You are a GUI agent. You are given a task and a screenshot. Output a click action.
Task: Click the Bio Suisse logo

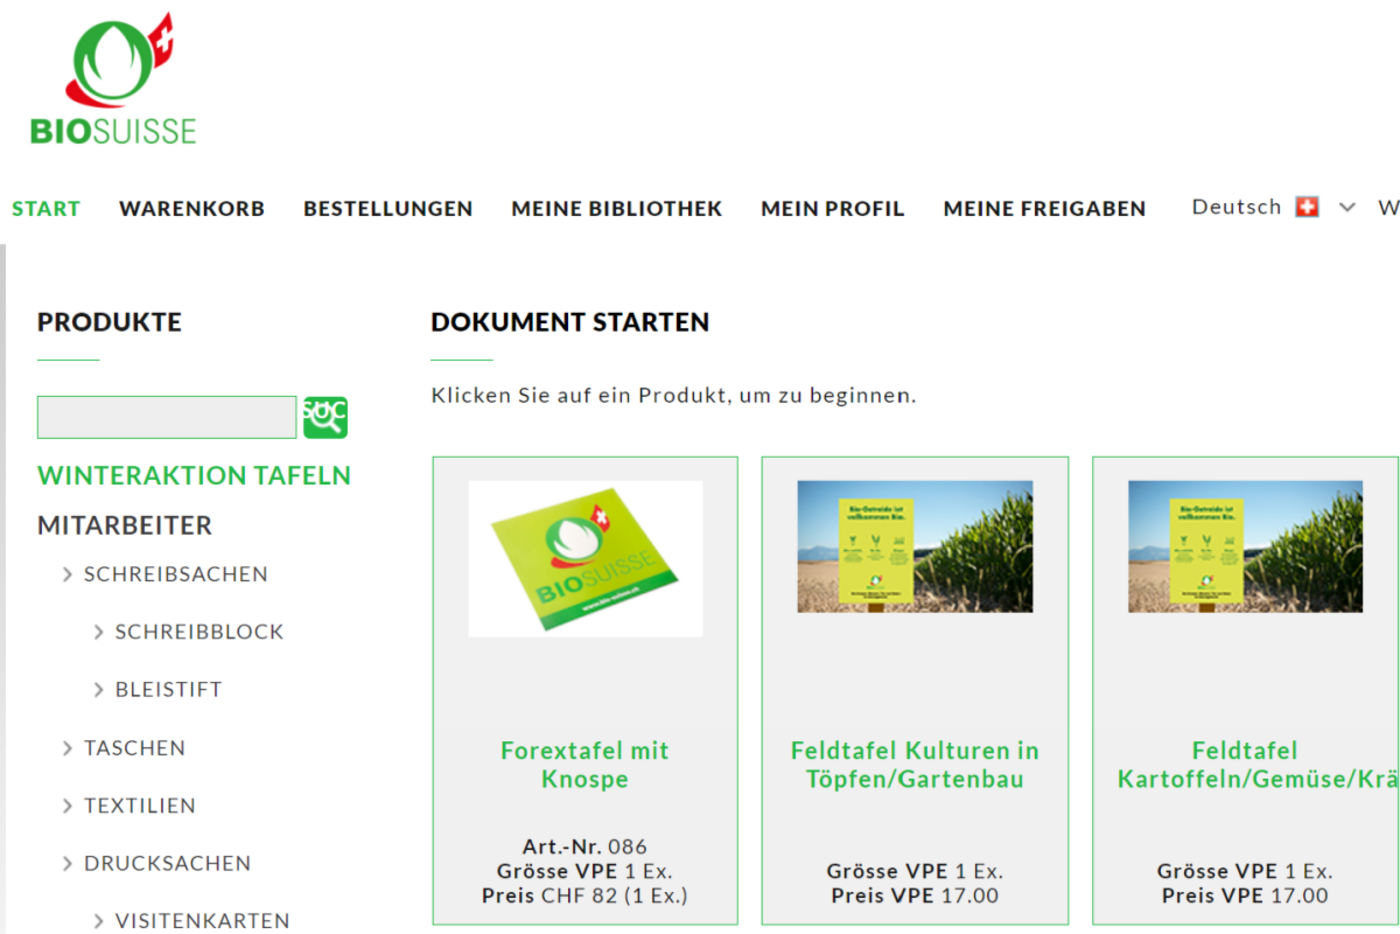[114, 82]
